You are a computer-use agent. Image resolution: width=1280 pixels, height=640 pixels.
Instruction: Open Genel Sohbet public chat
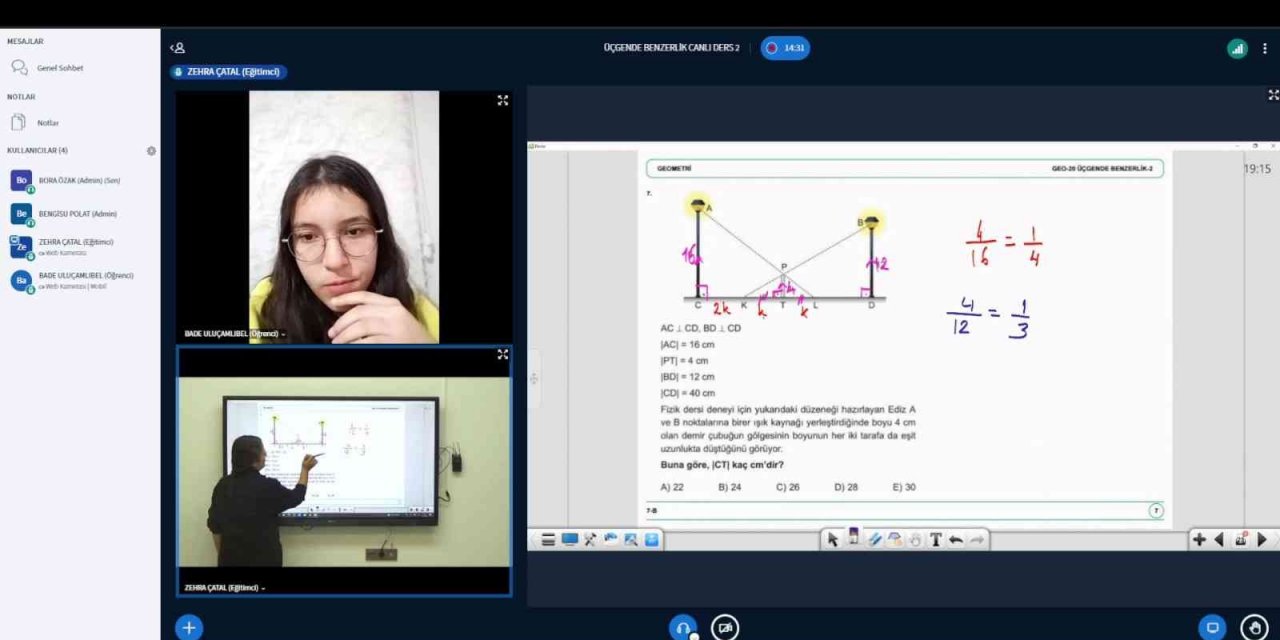[59, 68]
